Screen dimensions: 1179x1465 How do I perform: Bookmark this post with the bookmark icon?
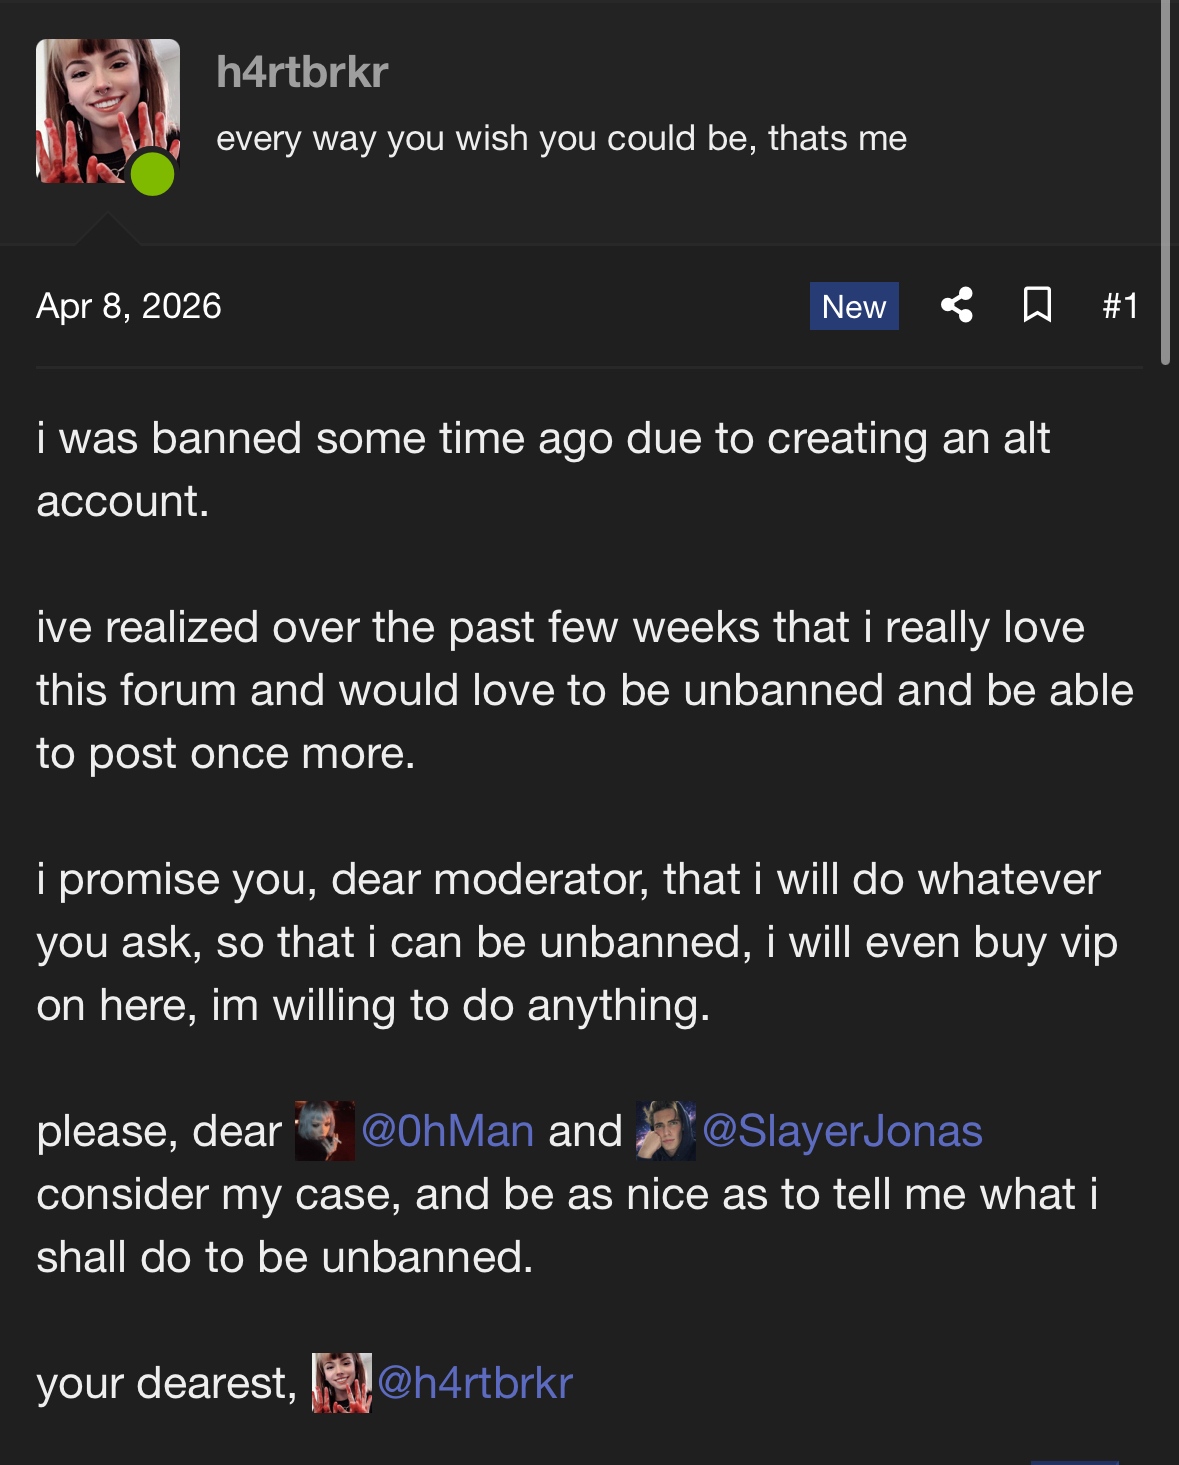click(1037, 305)
